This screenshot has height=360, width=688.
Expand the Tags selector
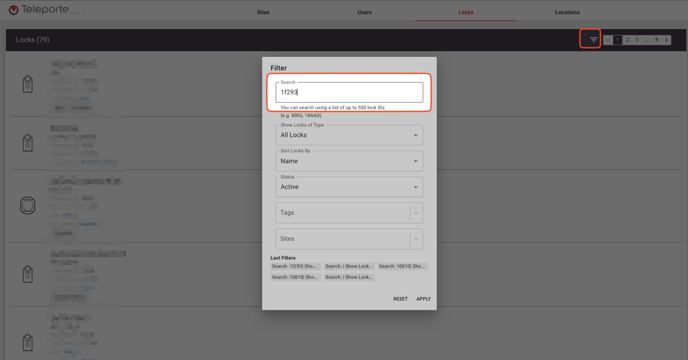pos(349,213)
